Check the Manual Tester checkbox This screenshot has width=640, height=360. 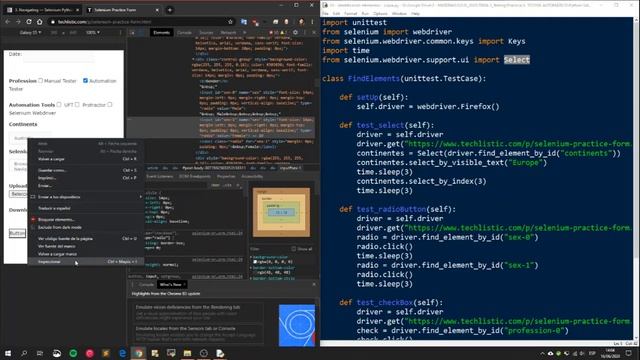click(x=40, y=80)
